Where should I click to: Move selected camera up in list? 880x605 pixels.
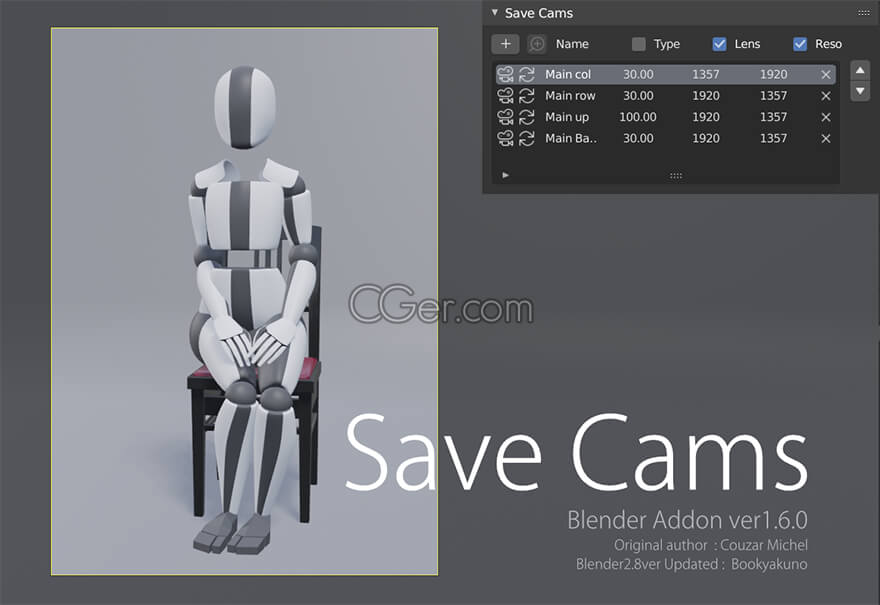(x=860, y=70)
